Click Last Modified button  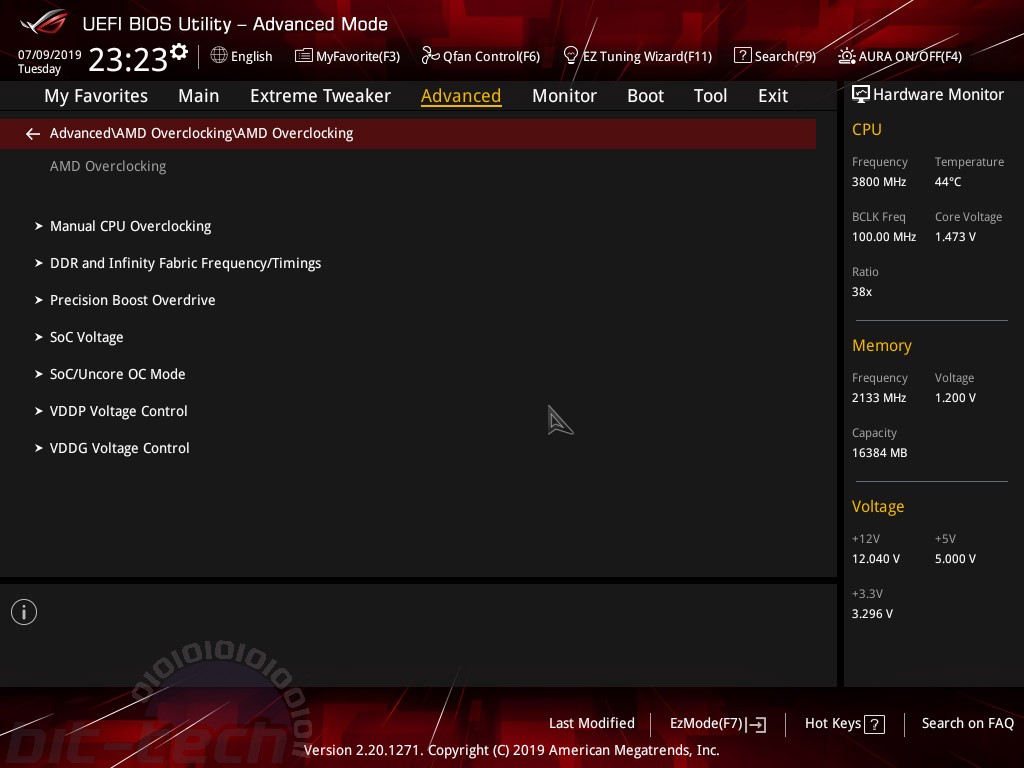point(592,724)
